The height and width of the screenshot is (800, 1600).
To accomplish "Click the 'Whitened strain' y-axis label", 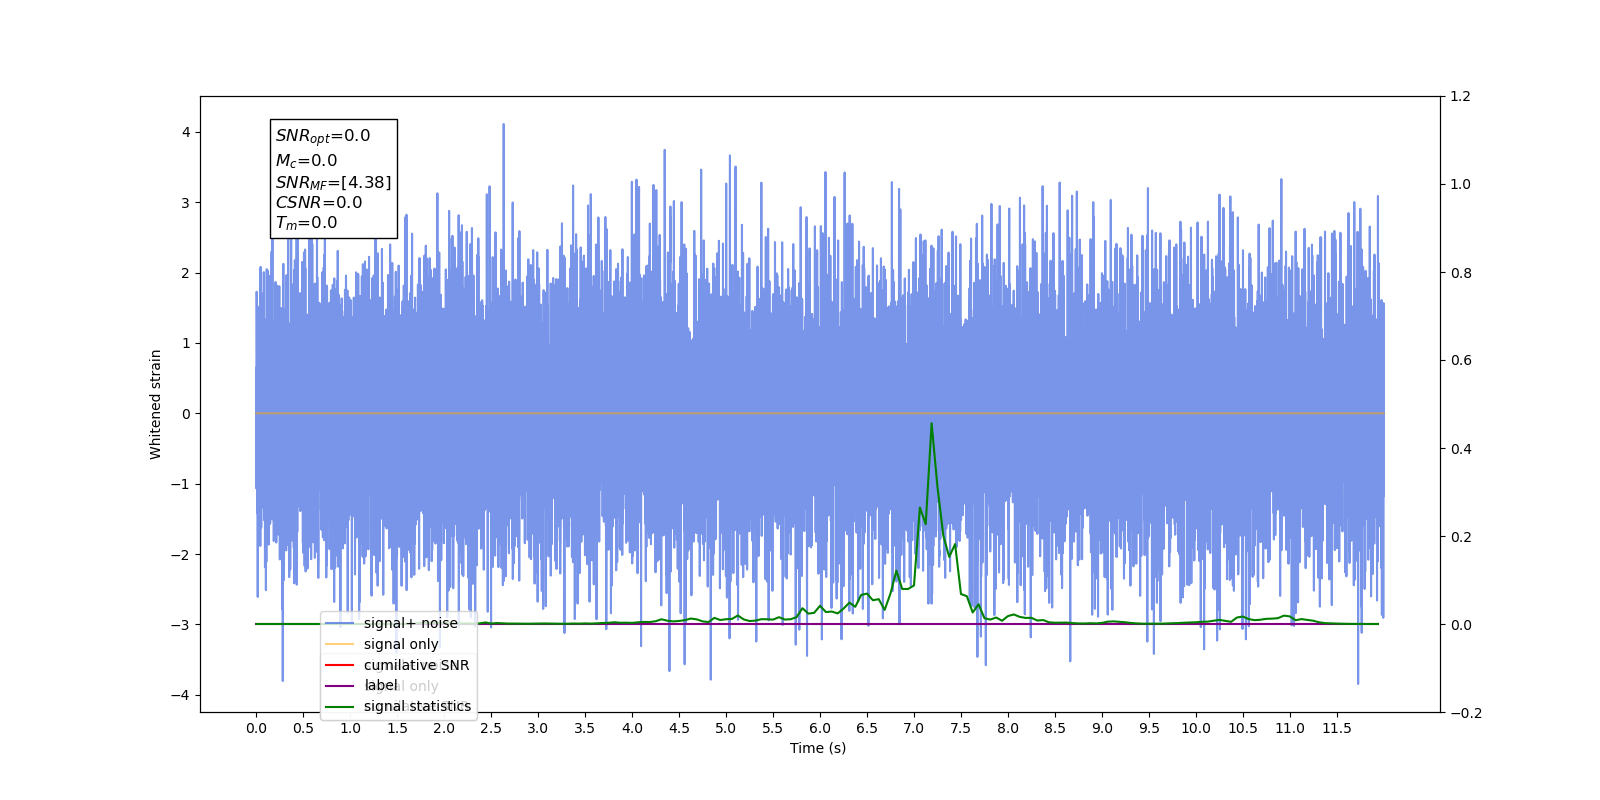I will tap(156, 404).
